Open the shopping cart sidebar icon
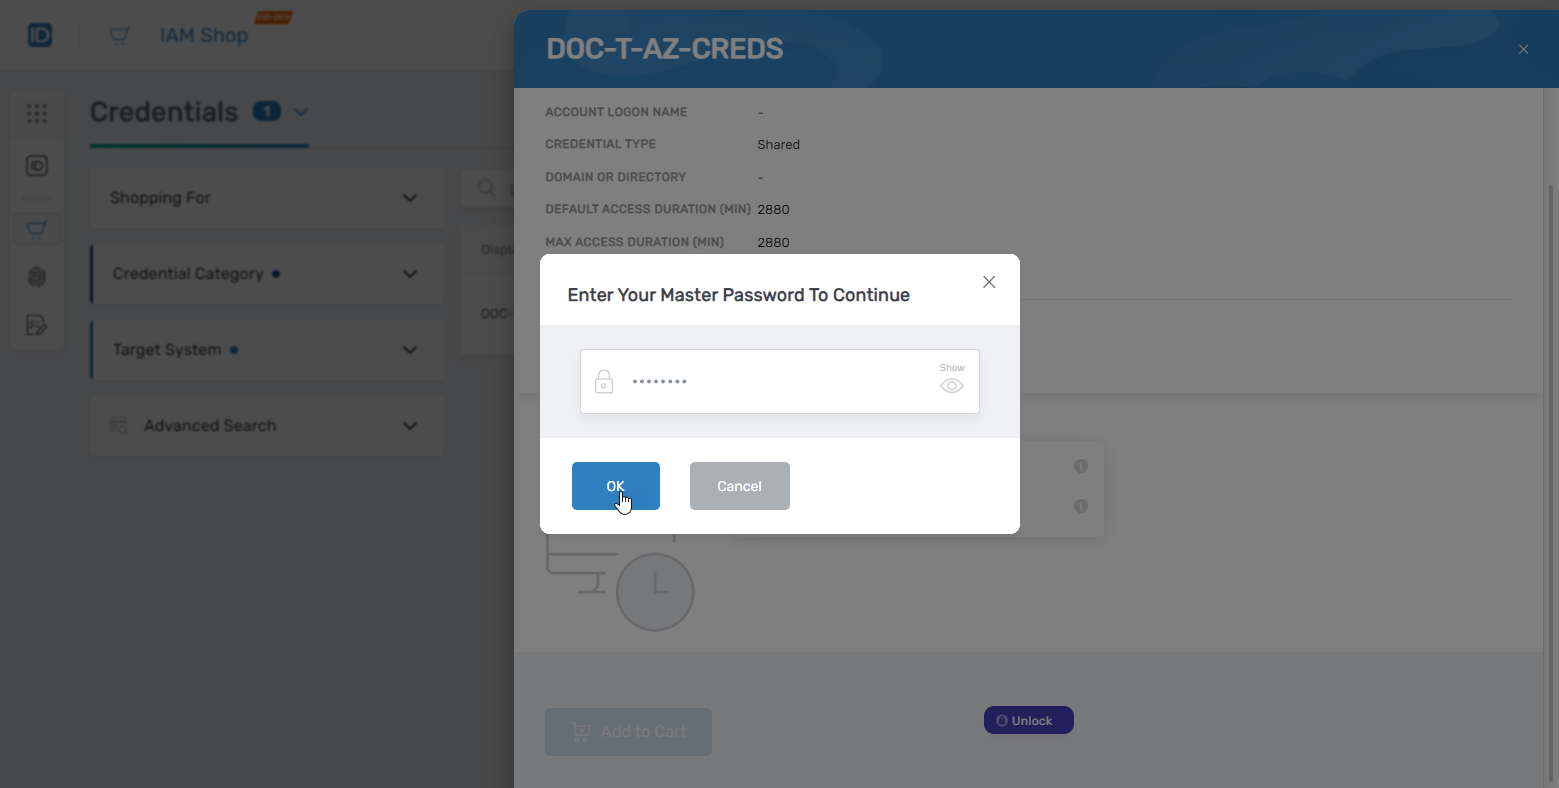 click(37, 228)
